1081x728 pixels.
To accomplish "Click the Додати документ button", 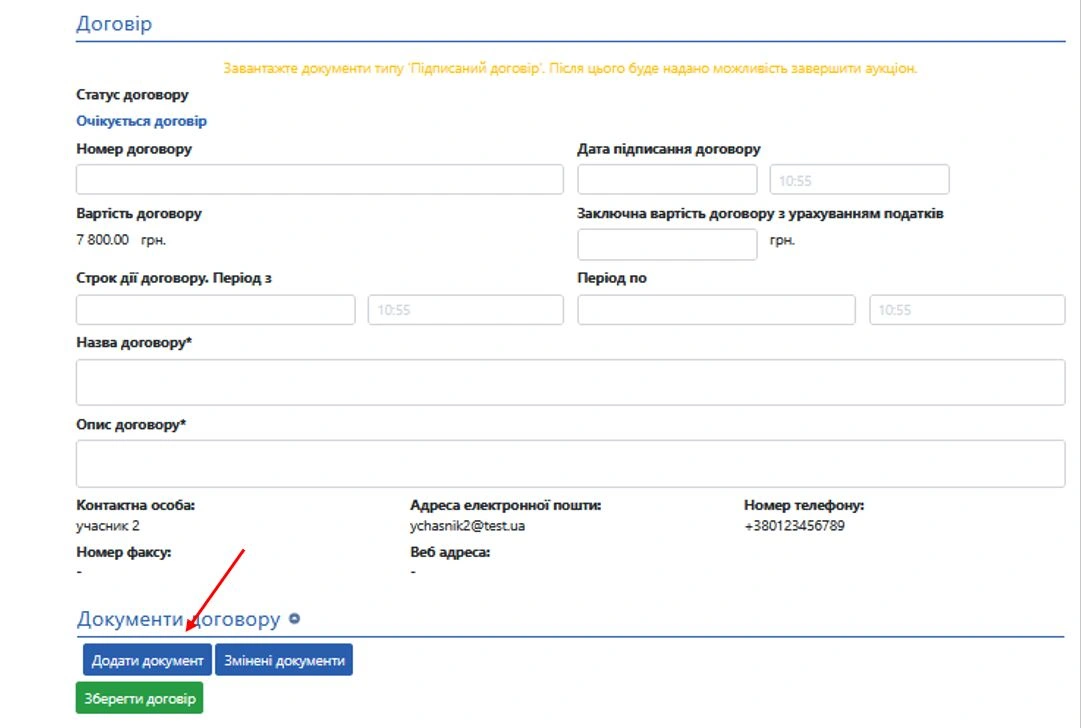I will coord(148,660).
